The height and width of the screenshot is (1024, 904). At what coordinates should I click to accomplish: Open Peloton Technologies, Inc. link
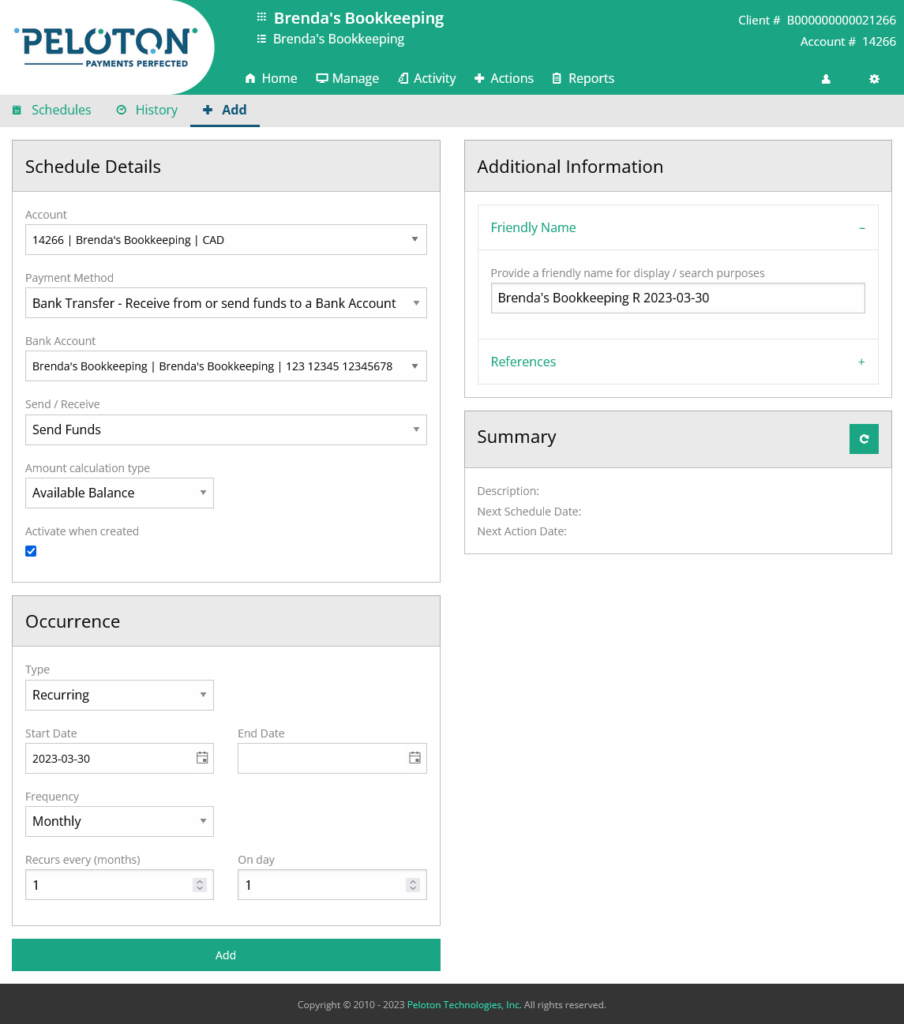pos(464,1004)
